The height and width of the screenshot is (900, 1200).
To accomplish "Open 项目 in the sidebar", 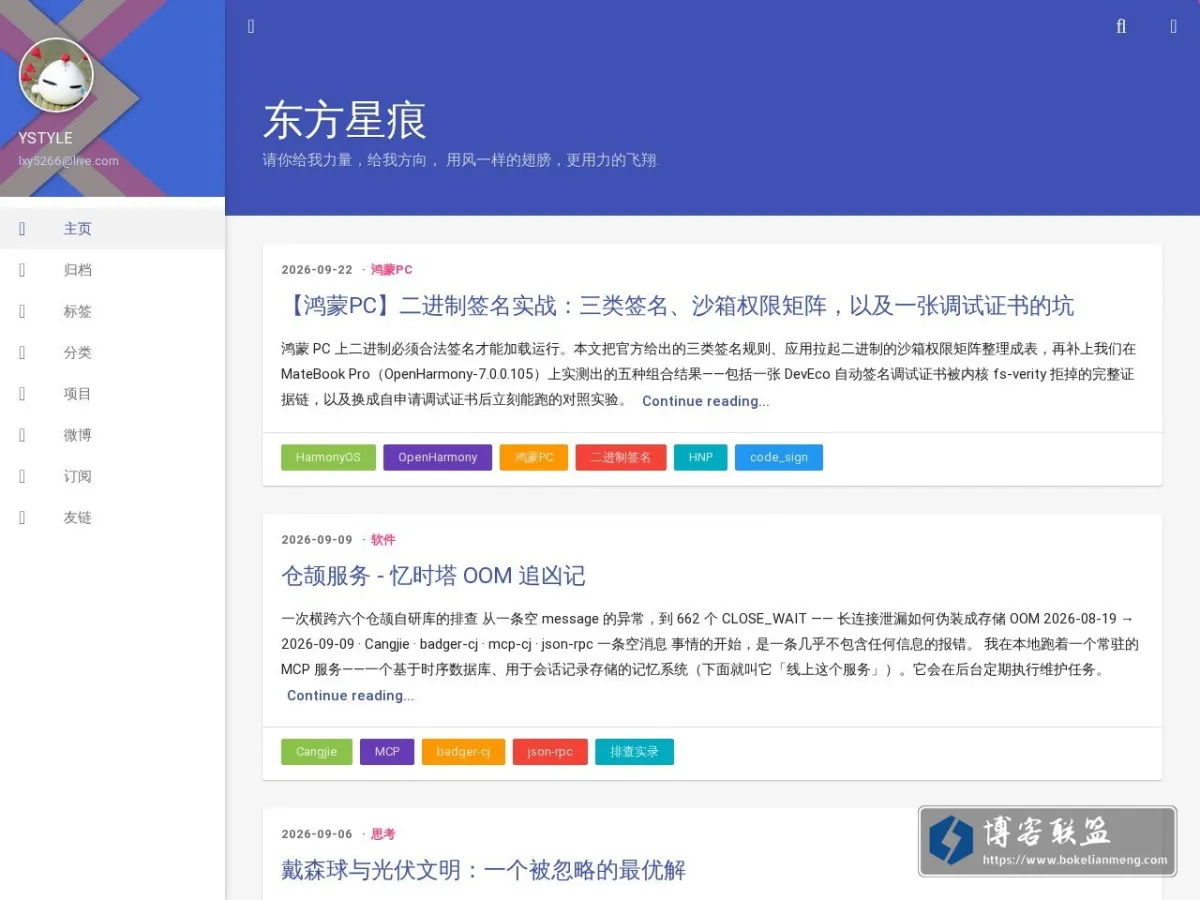I will [x=112, y=394].
